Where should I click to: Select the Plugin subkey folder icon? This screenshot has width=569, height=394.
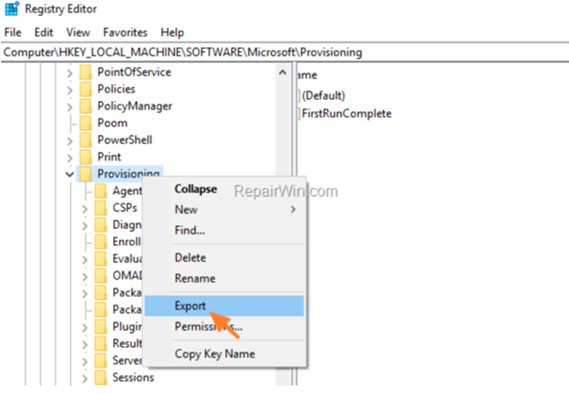(101, 327)
